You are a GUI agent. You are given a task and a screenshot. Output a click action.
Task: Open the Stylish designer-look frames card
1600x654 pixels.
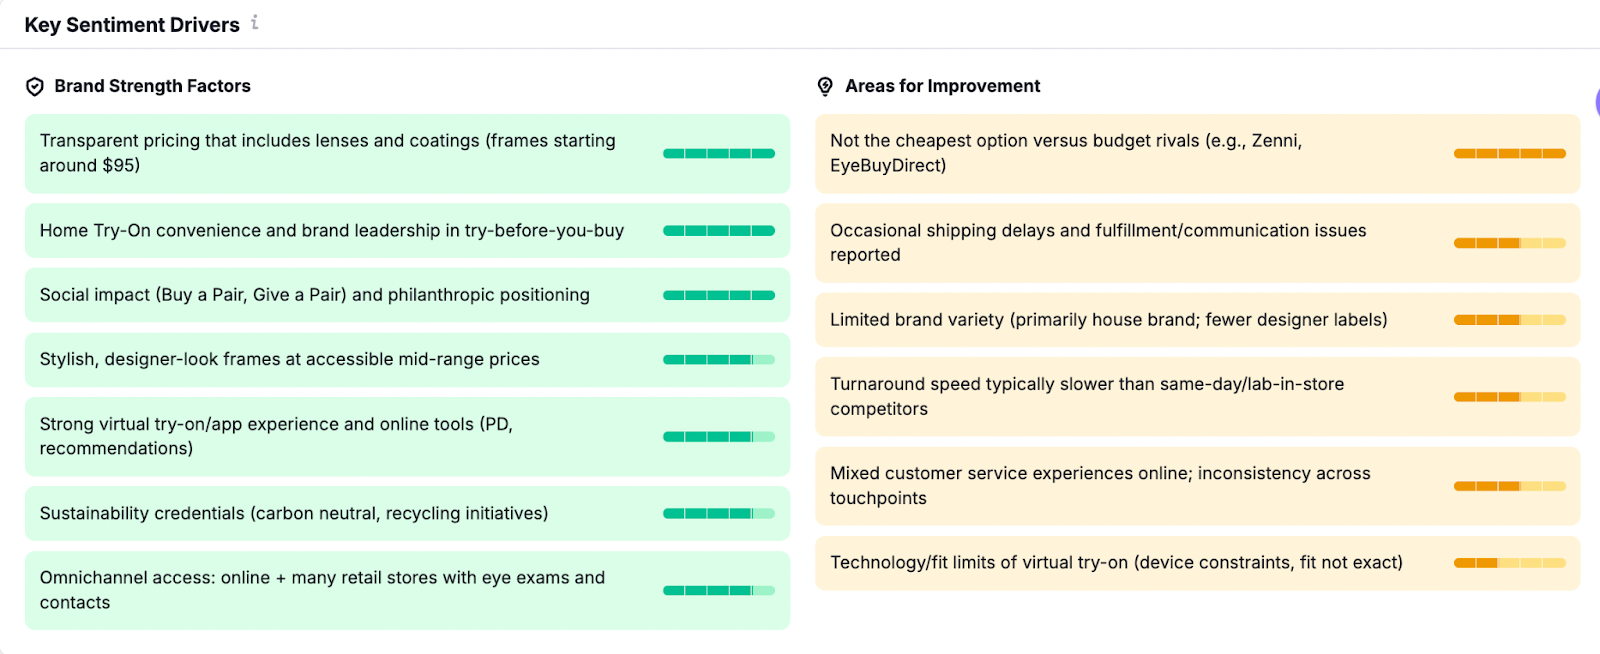click(x=290, y=359)
